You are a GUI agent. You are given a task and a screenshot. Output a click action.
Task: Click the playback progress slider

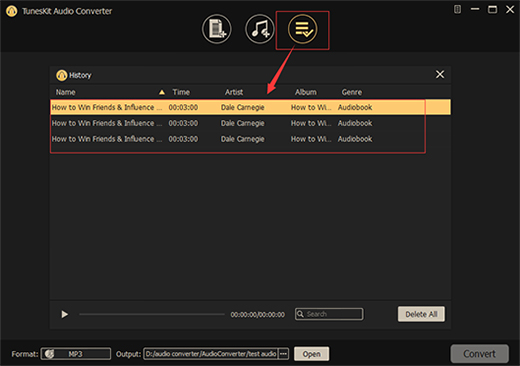point(152,314)
